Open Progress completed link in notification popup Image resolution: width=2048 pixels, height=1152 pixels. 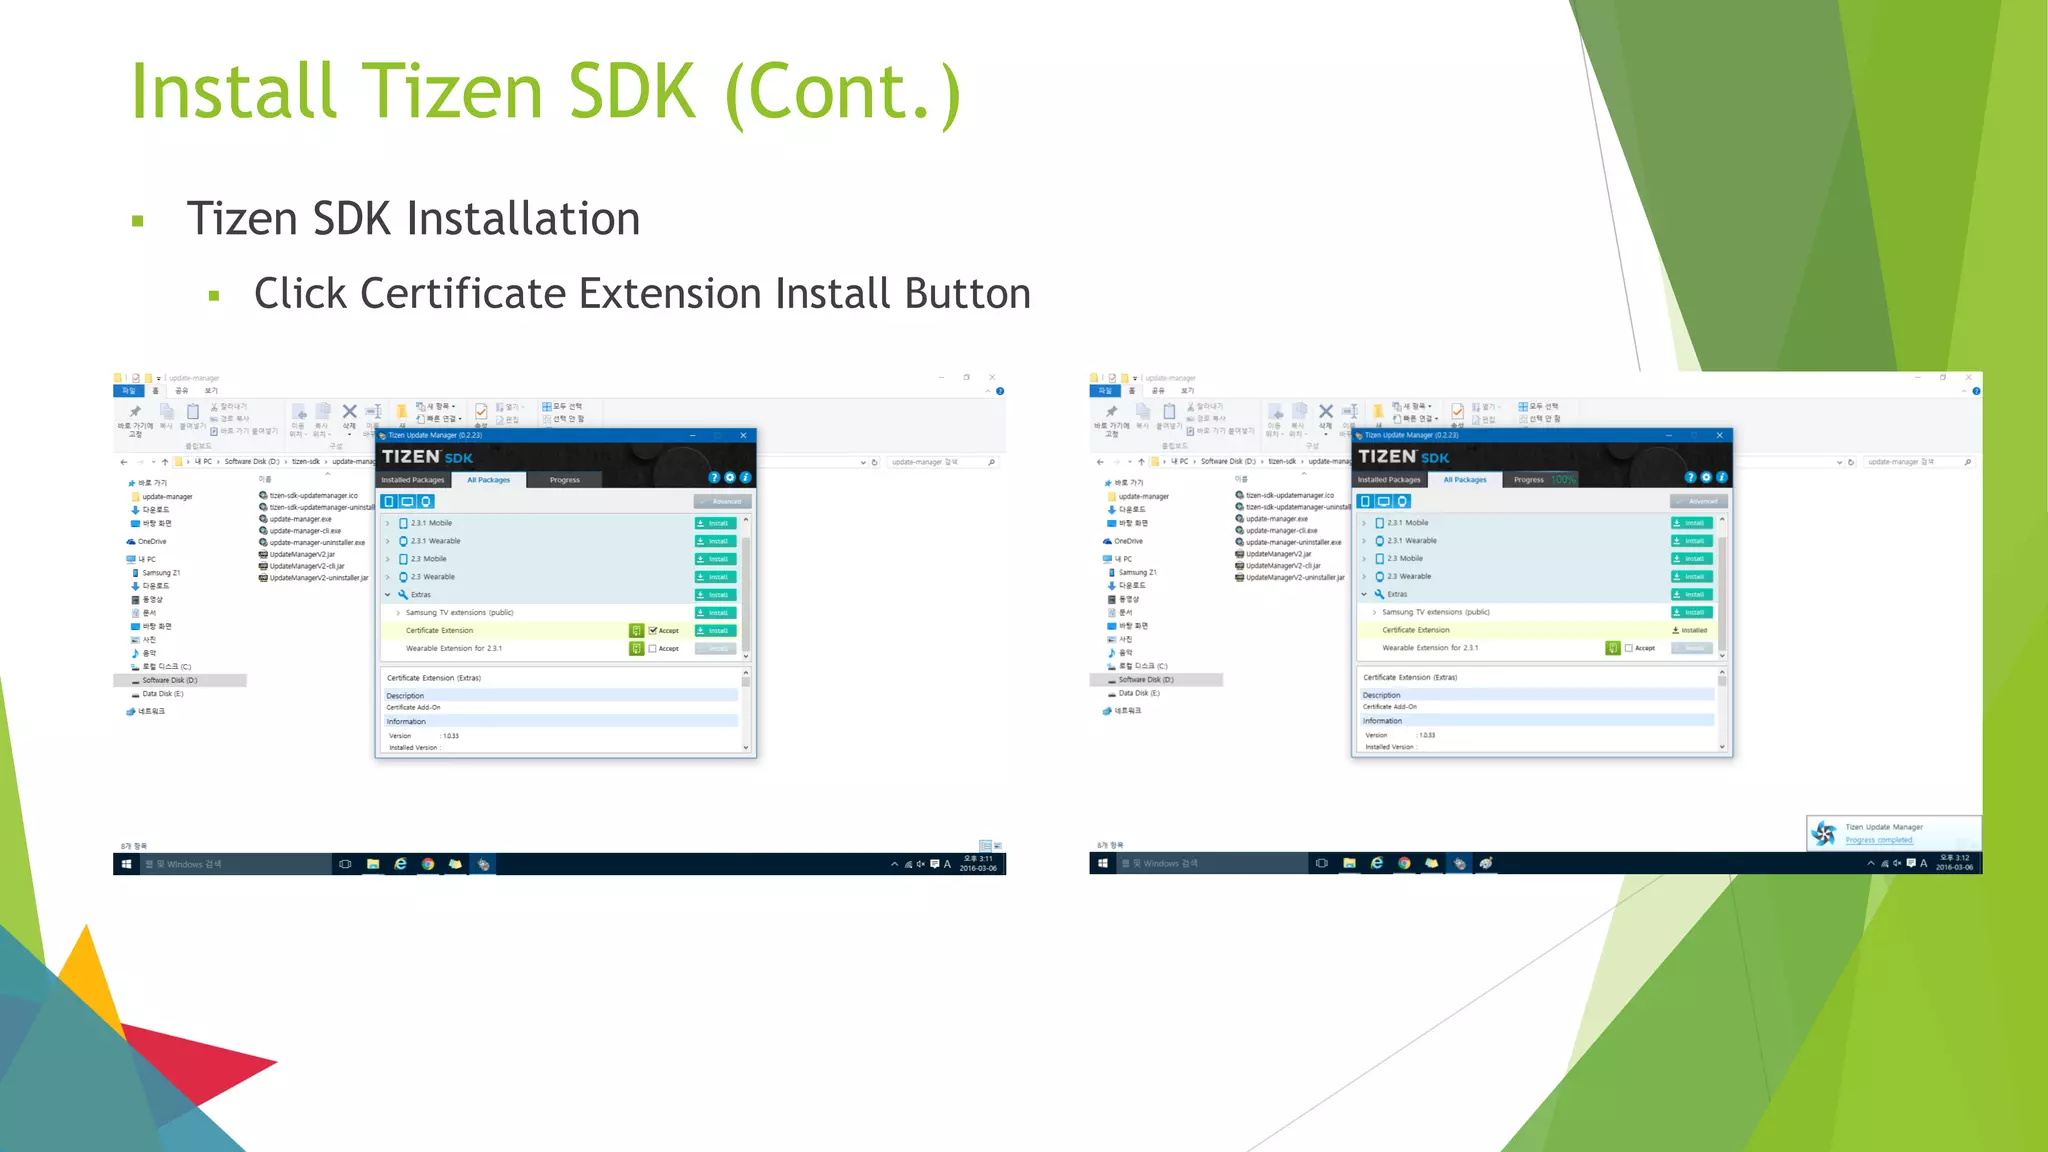point(1878,840)
